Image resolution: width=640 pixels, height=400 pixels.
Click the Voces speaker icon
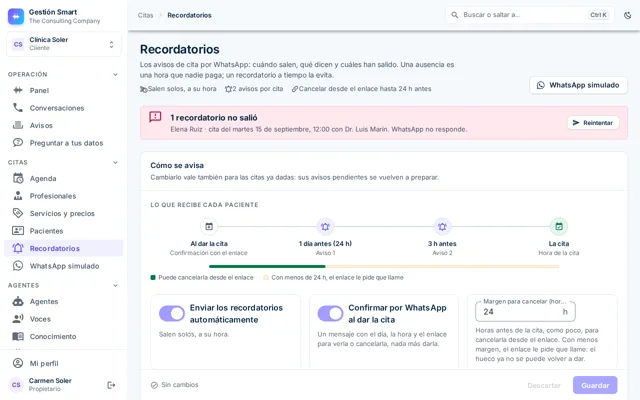[x=18, y=319]
